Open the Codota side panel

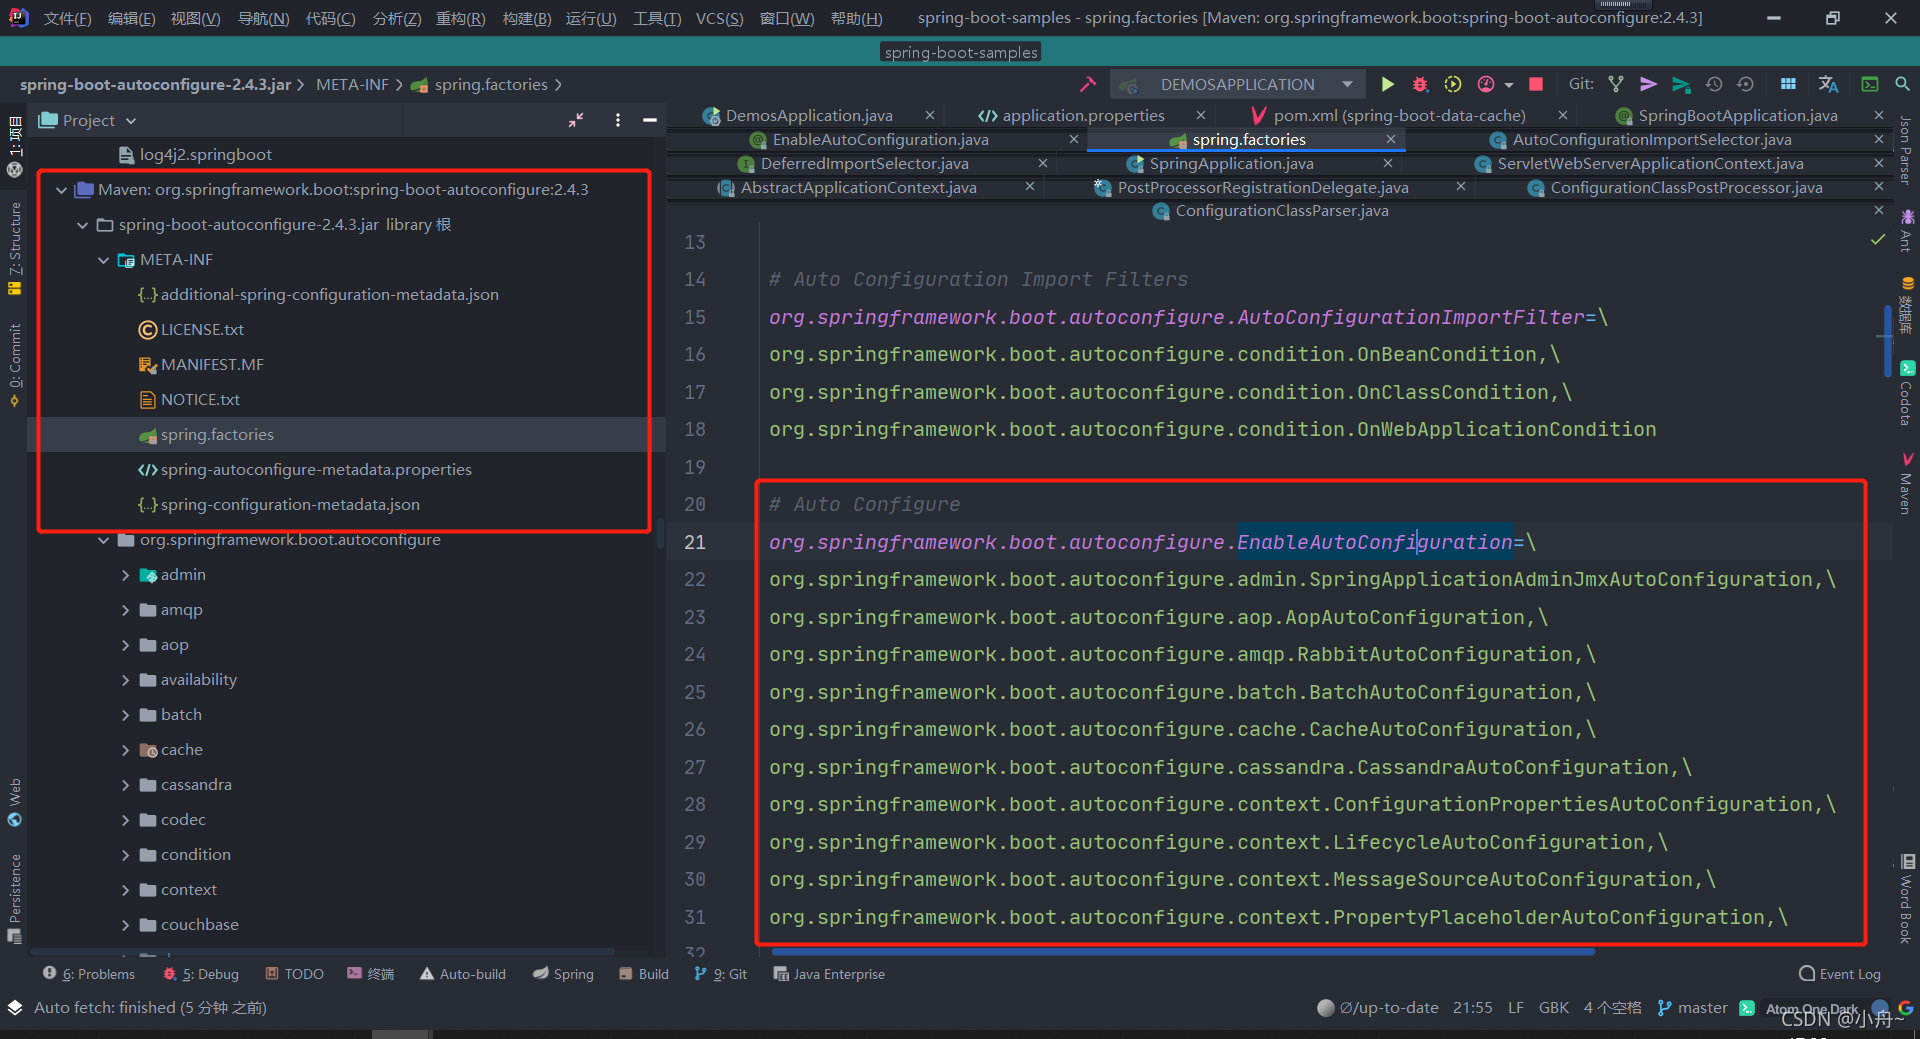coord(1907,393)
